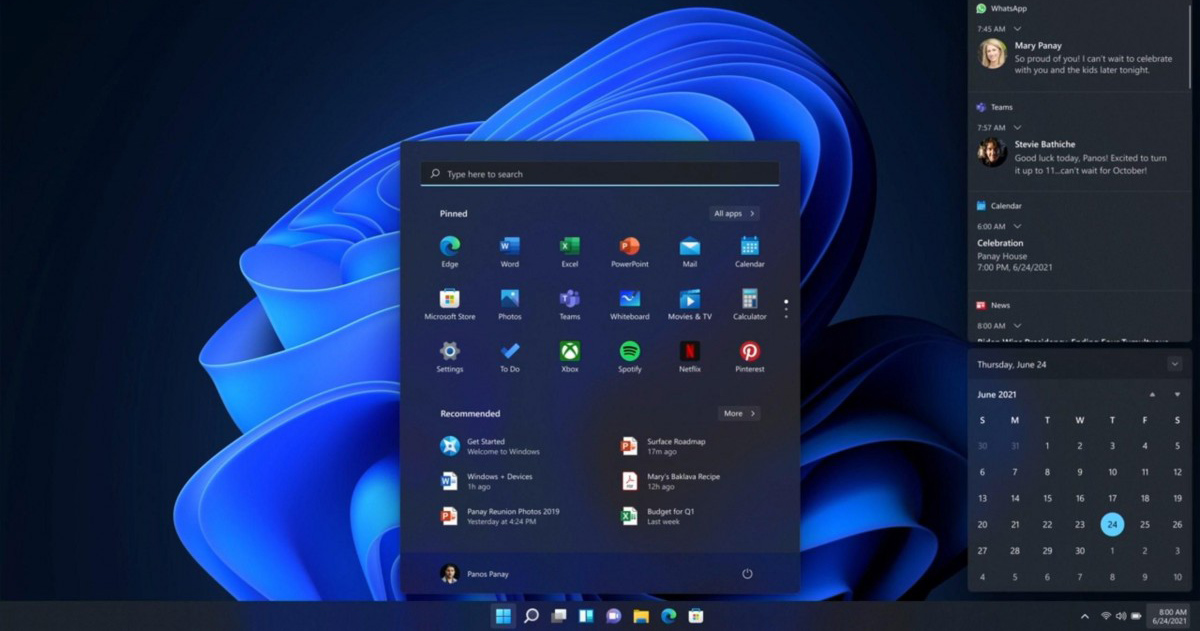Screen dimensions: 1200x631
Task: Open the Mail app
Action: coord(690,251)
